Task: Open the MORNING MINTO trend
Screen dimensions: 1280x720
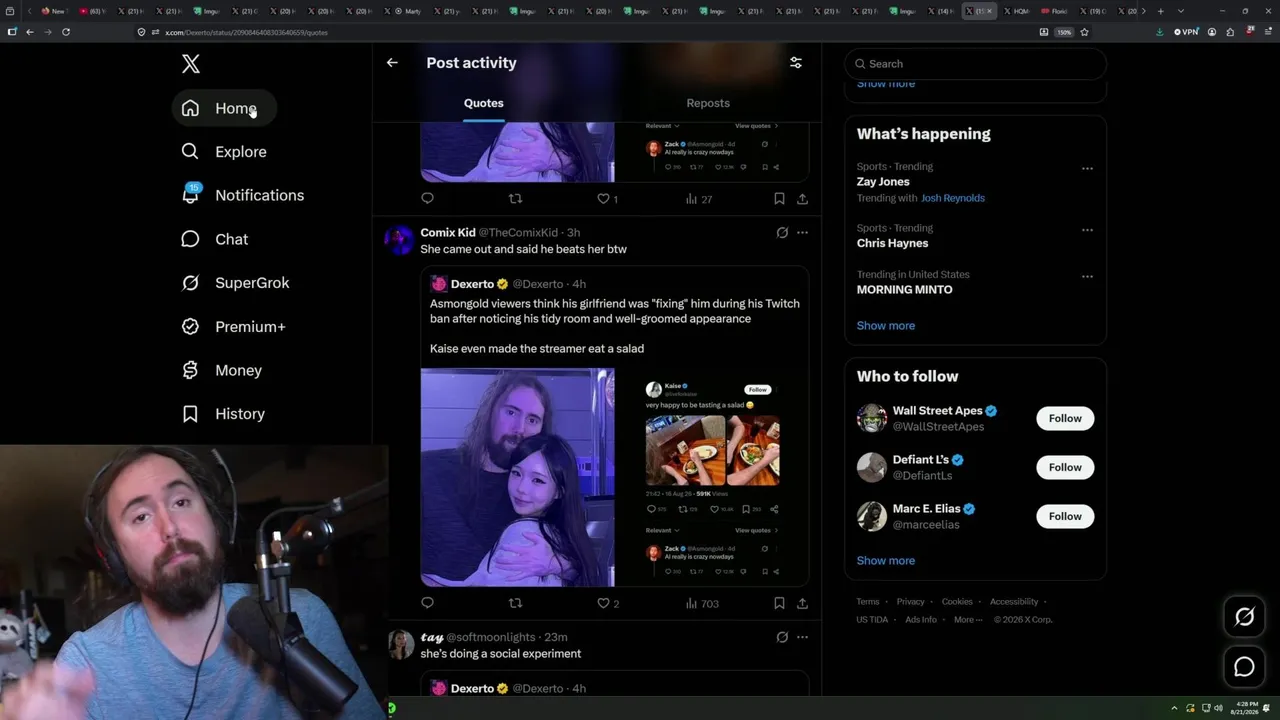Action: pos(905,290)
